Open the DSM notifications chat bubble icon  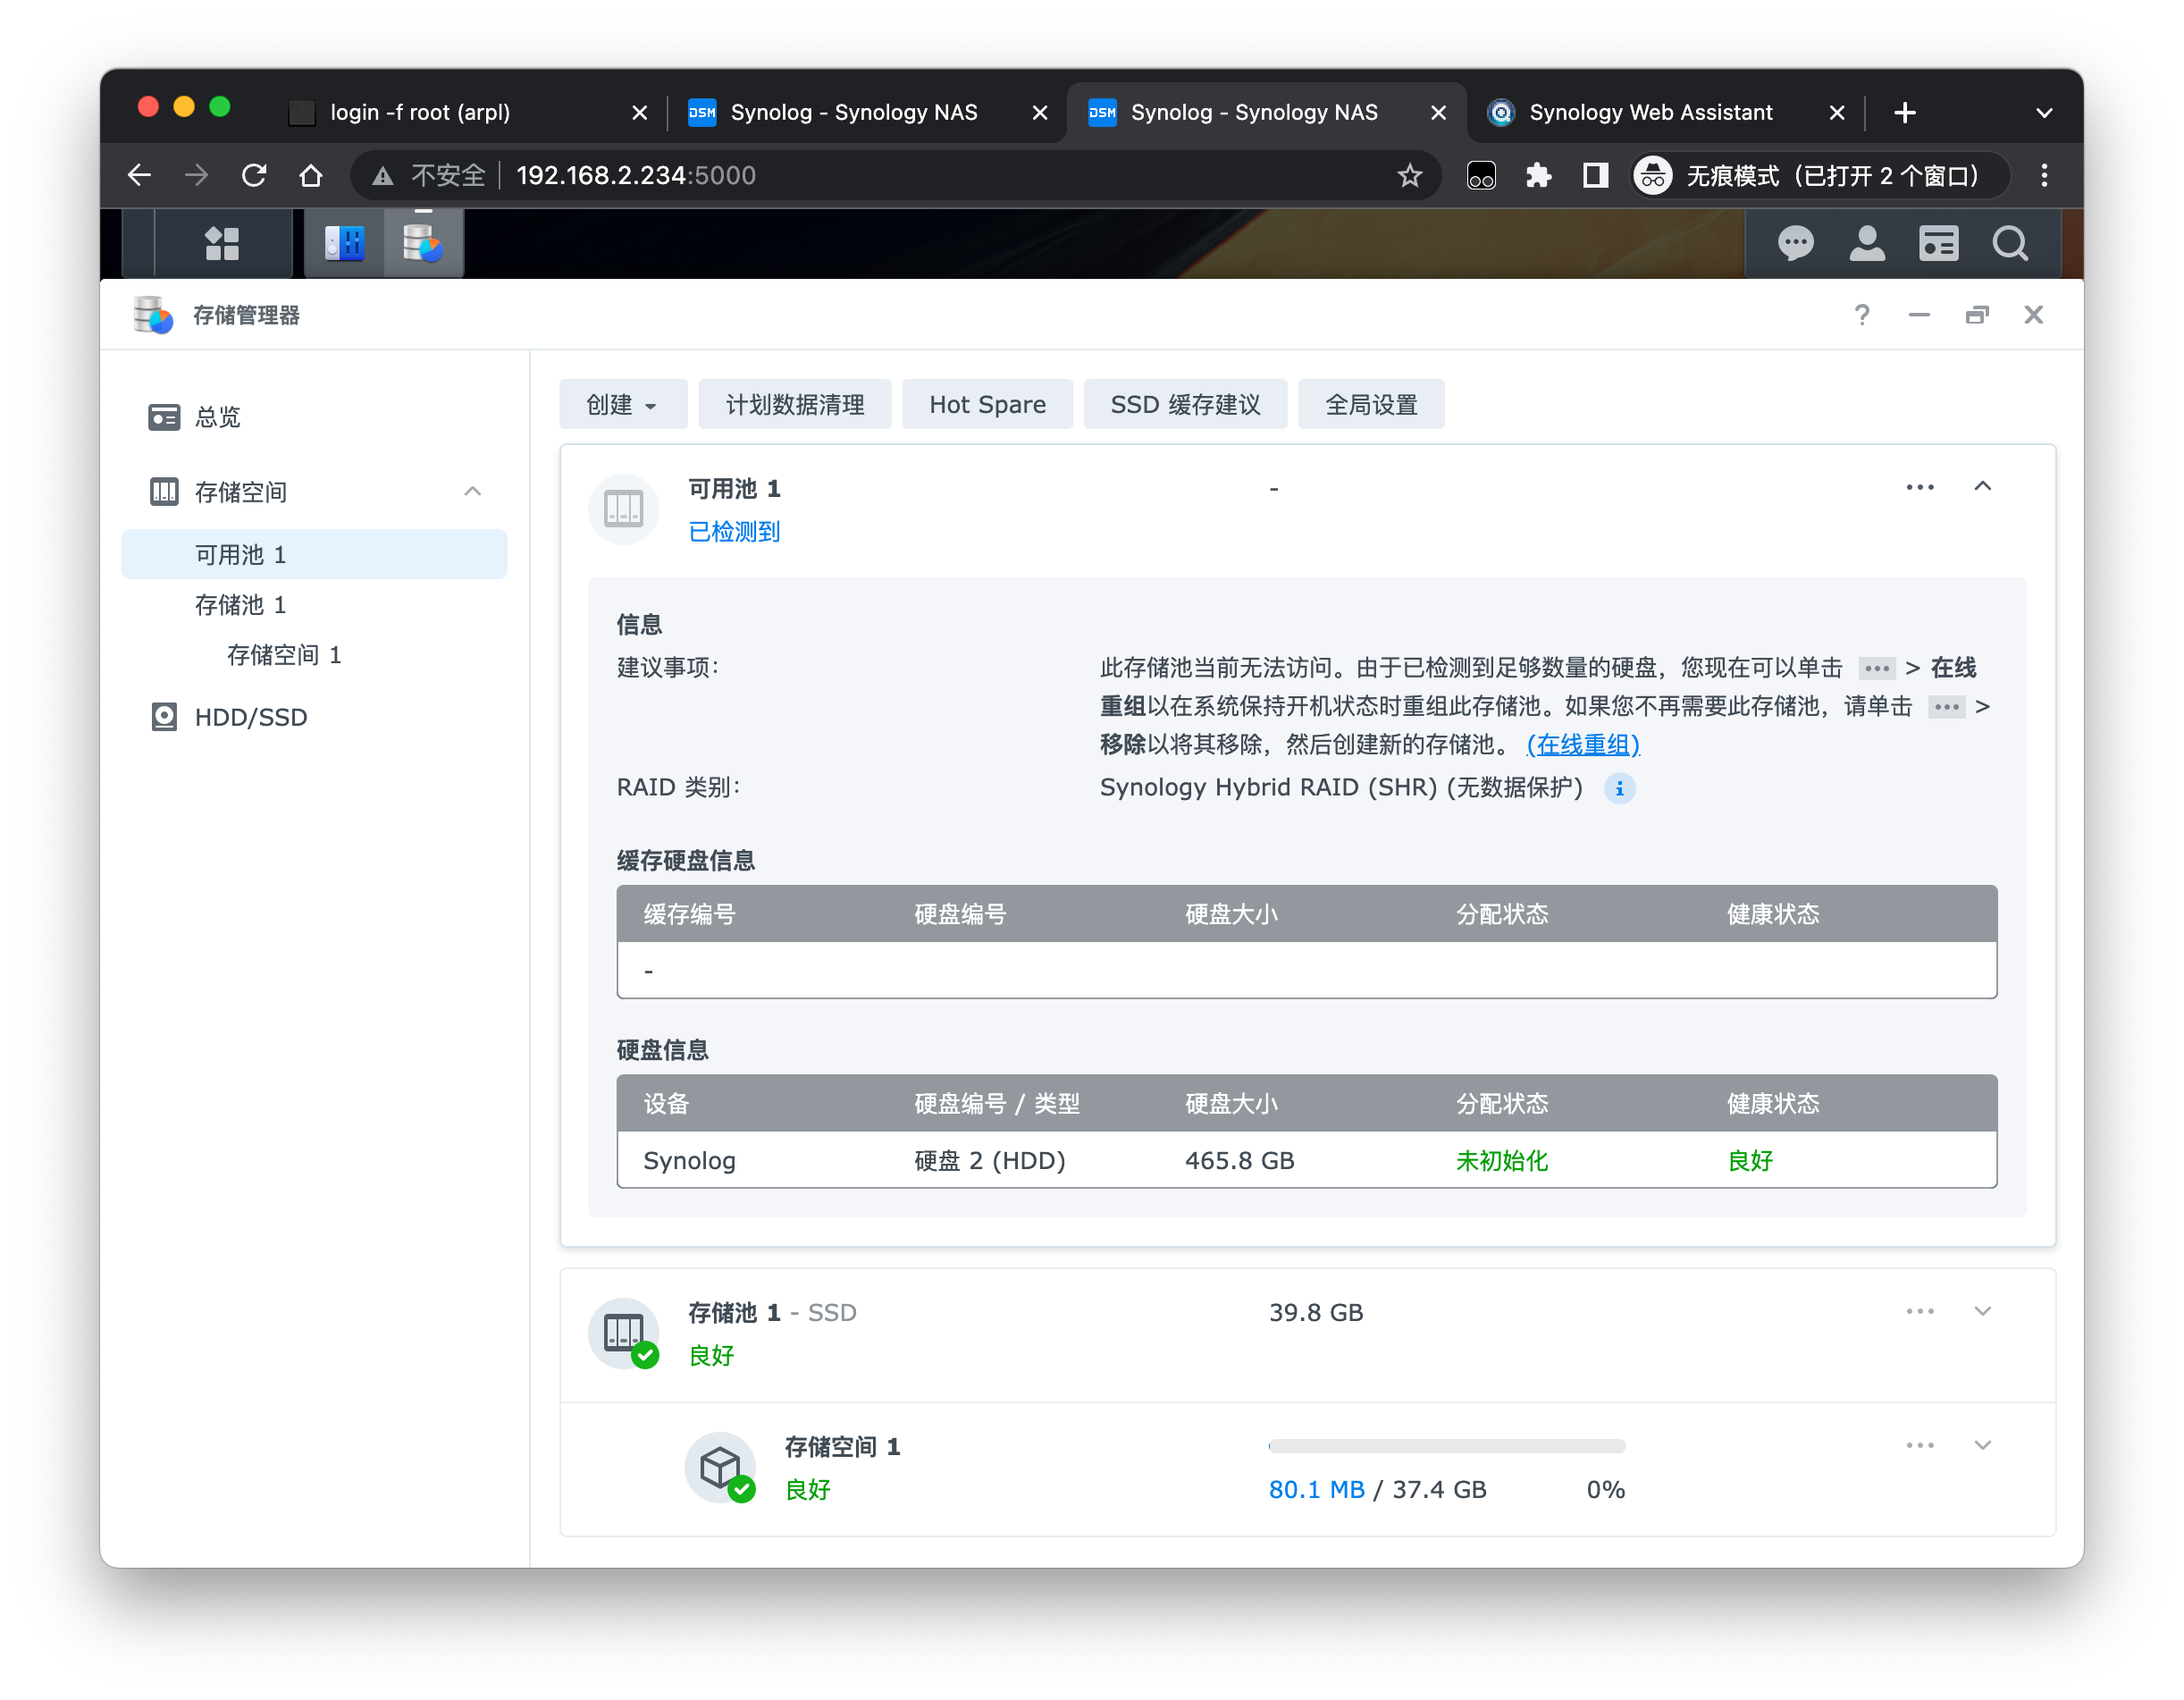point(1795,243)
